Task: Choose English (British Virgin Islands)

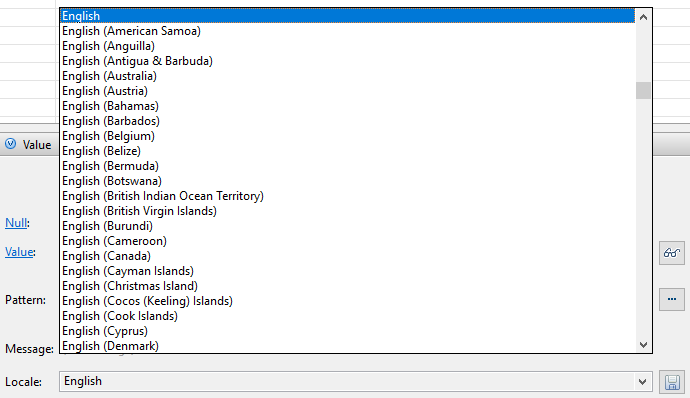Action: (347, 211)
